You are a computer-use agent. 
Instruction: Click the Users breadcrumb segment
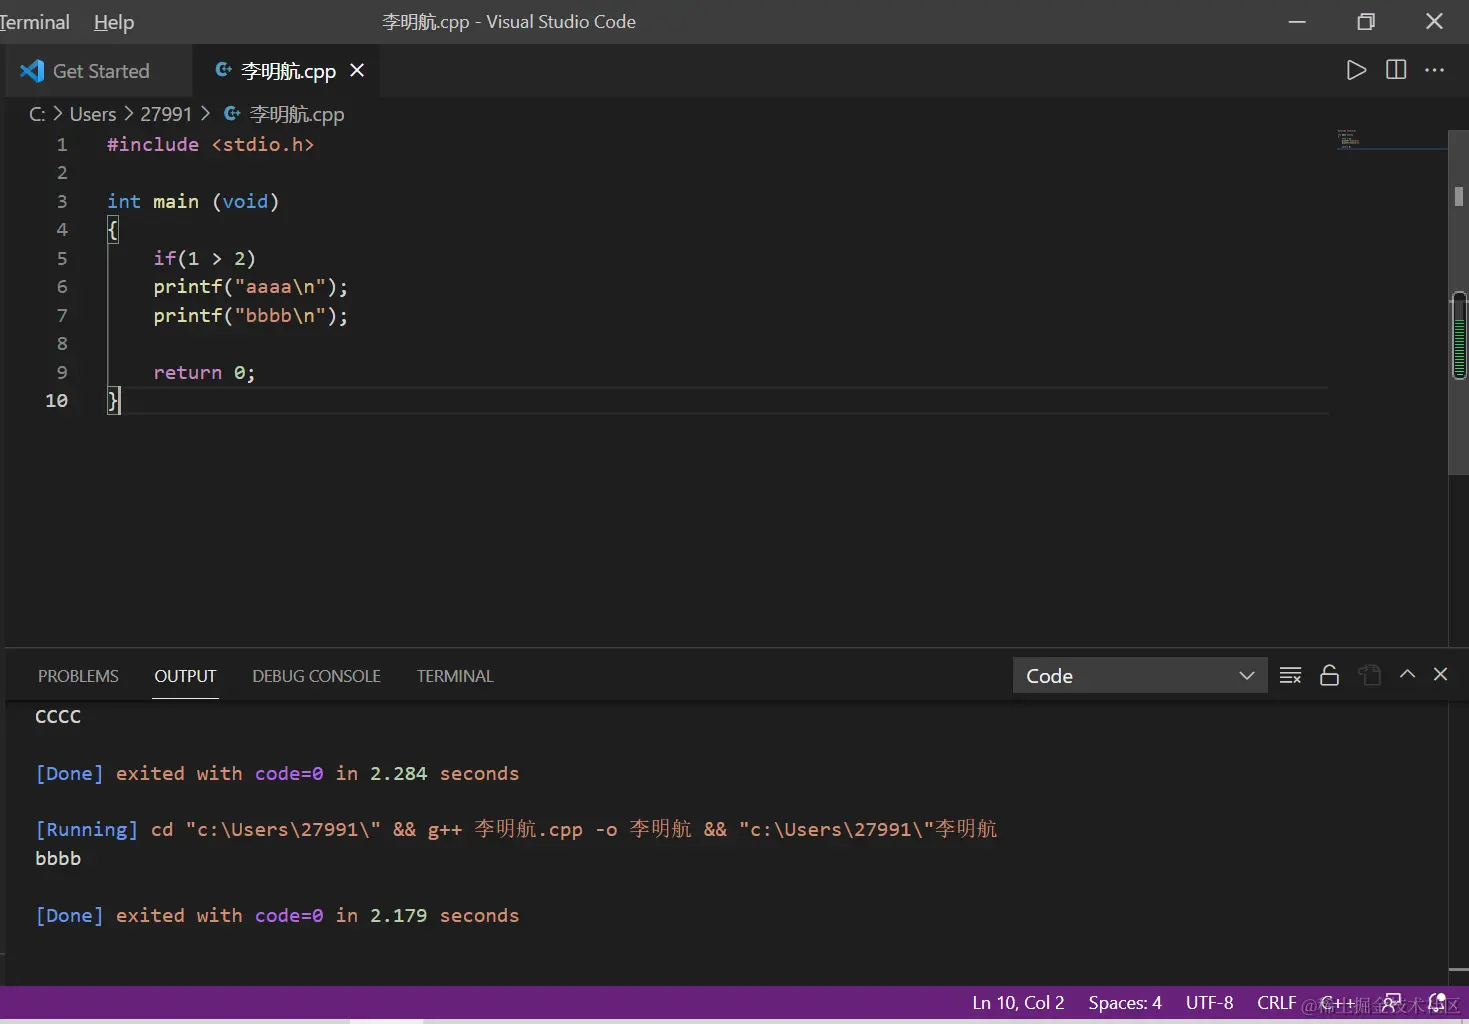pyautogui.click(x=93, y=114)
